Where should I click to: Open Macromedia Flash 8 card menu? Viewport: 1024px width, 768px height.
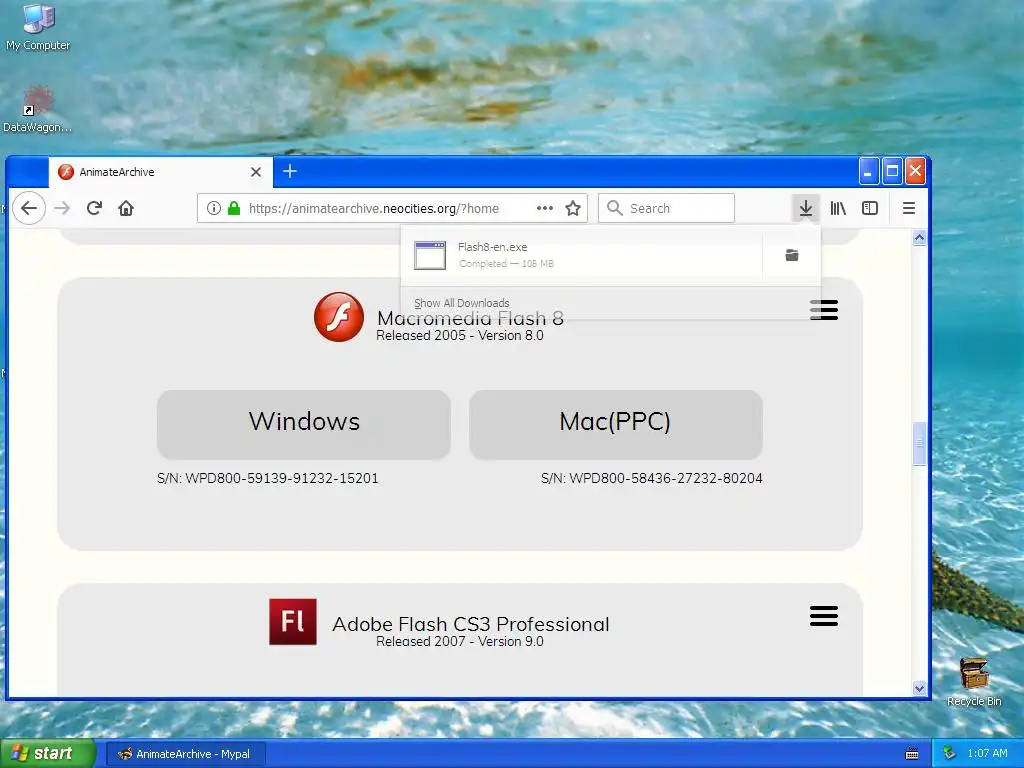click(824, 310)
